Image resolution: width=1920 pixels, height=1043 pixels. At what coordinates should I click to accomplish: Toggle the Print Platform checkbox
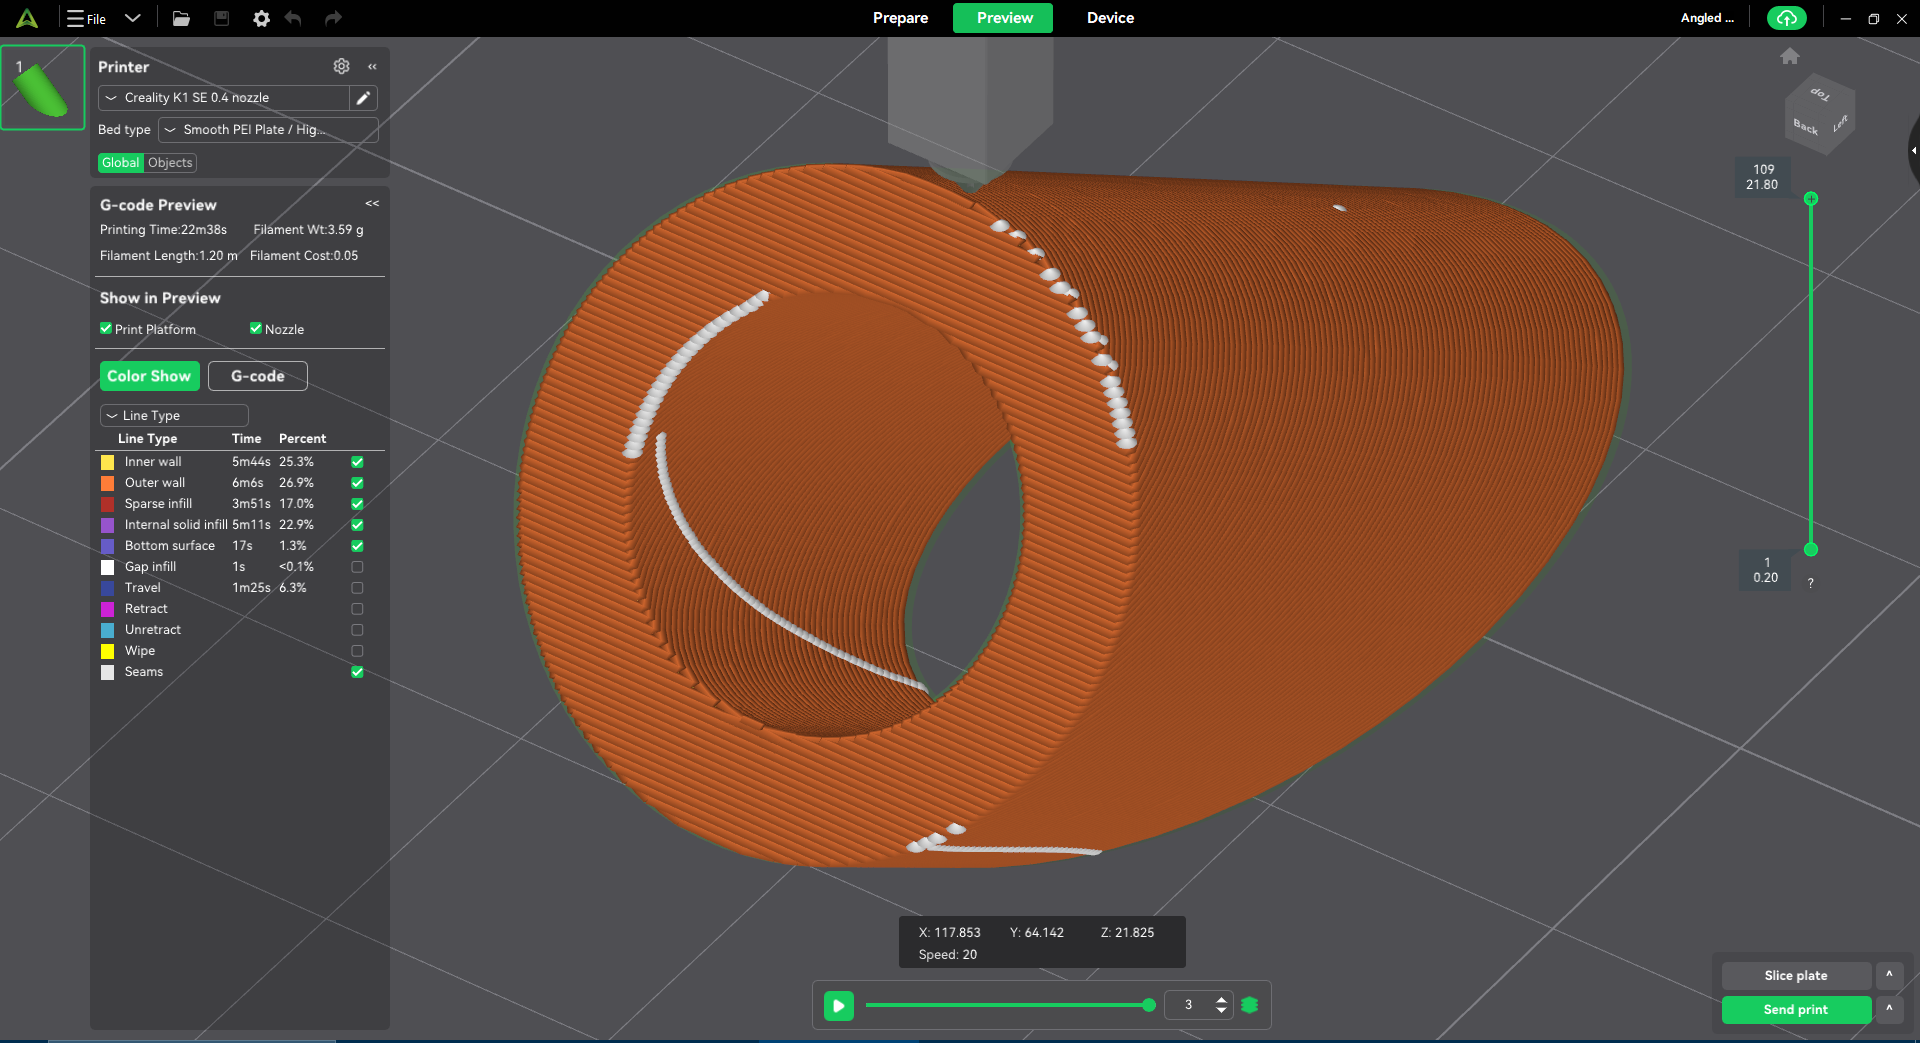pyautogui.click(x=106, y=328)
